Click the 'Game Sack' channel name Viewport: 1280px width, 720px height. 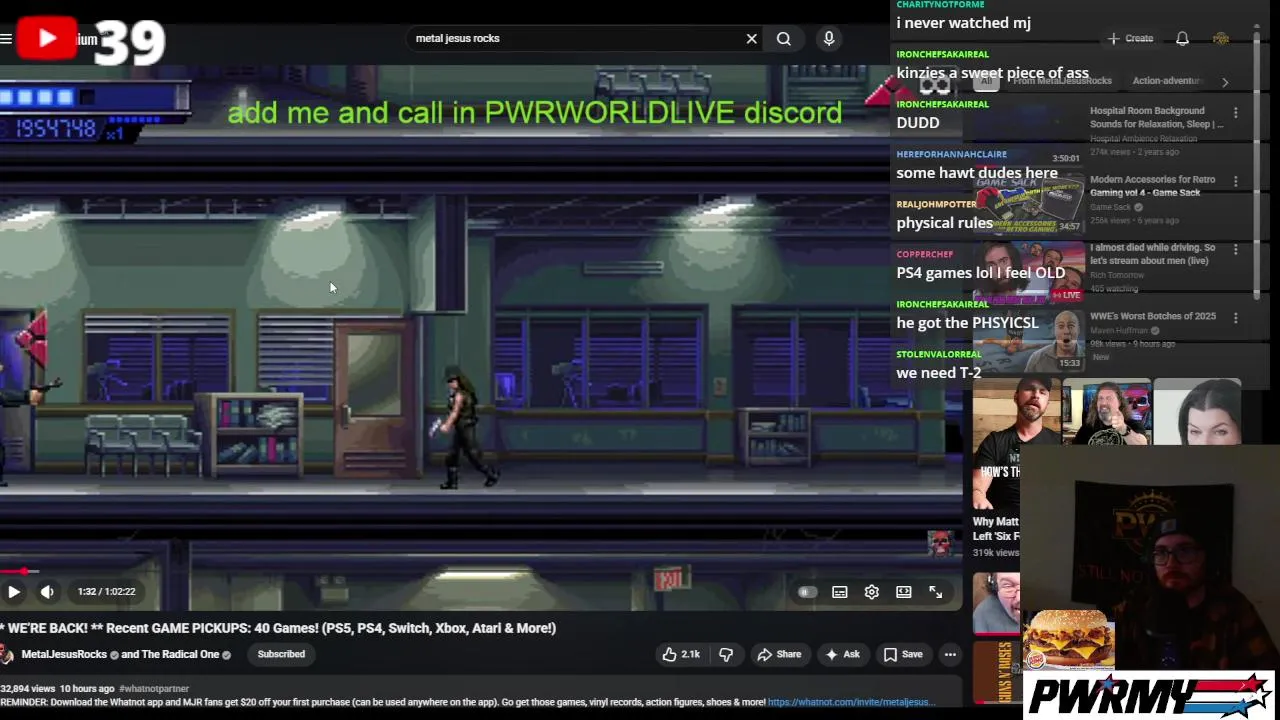coord(1110,207)
